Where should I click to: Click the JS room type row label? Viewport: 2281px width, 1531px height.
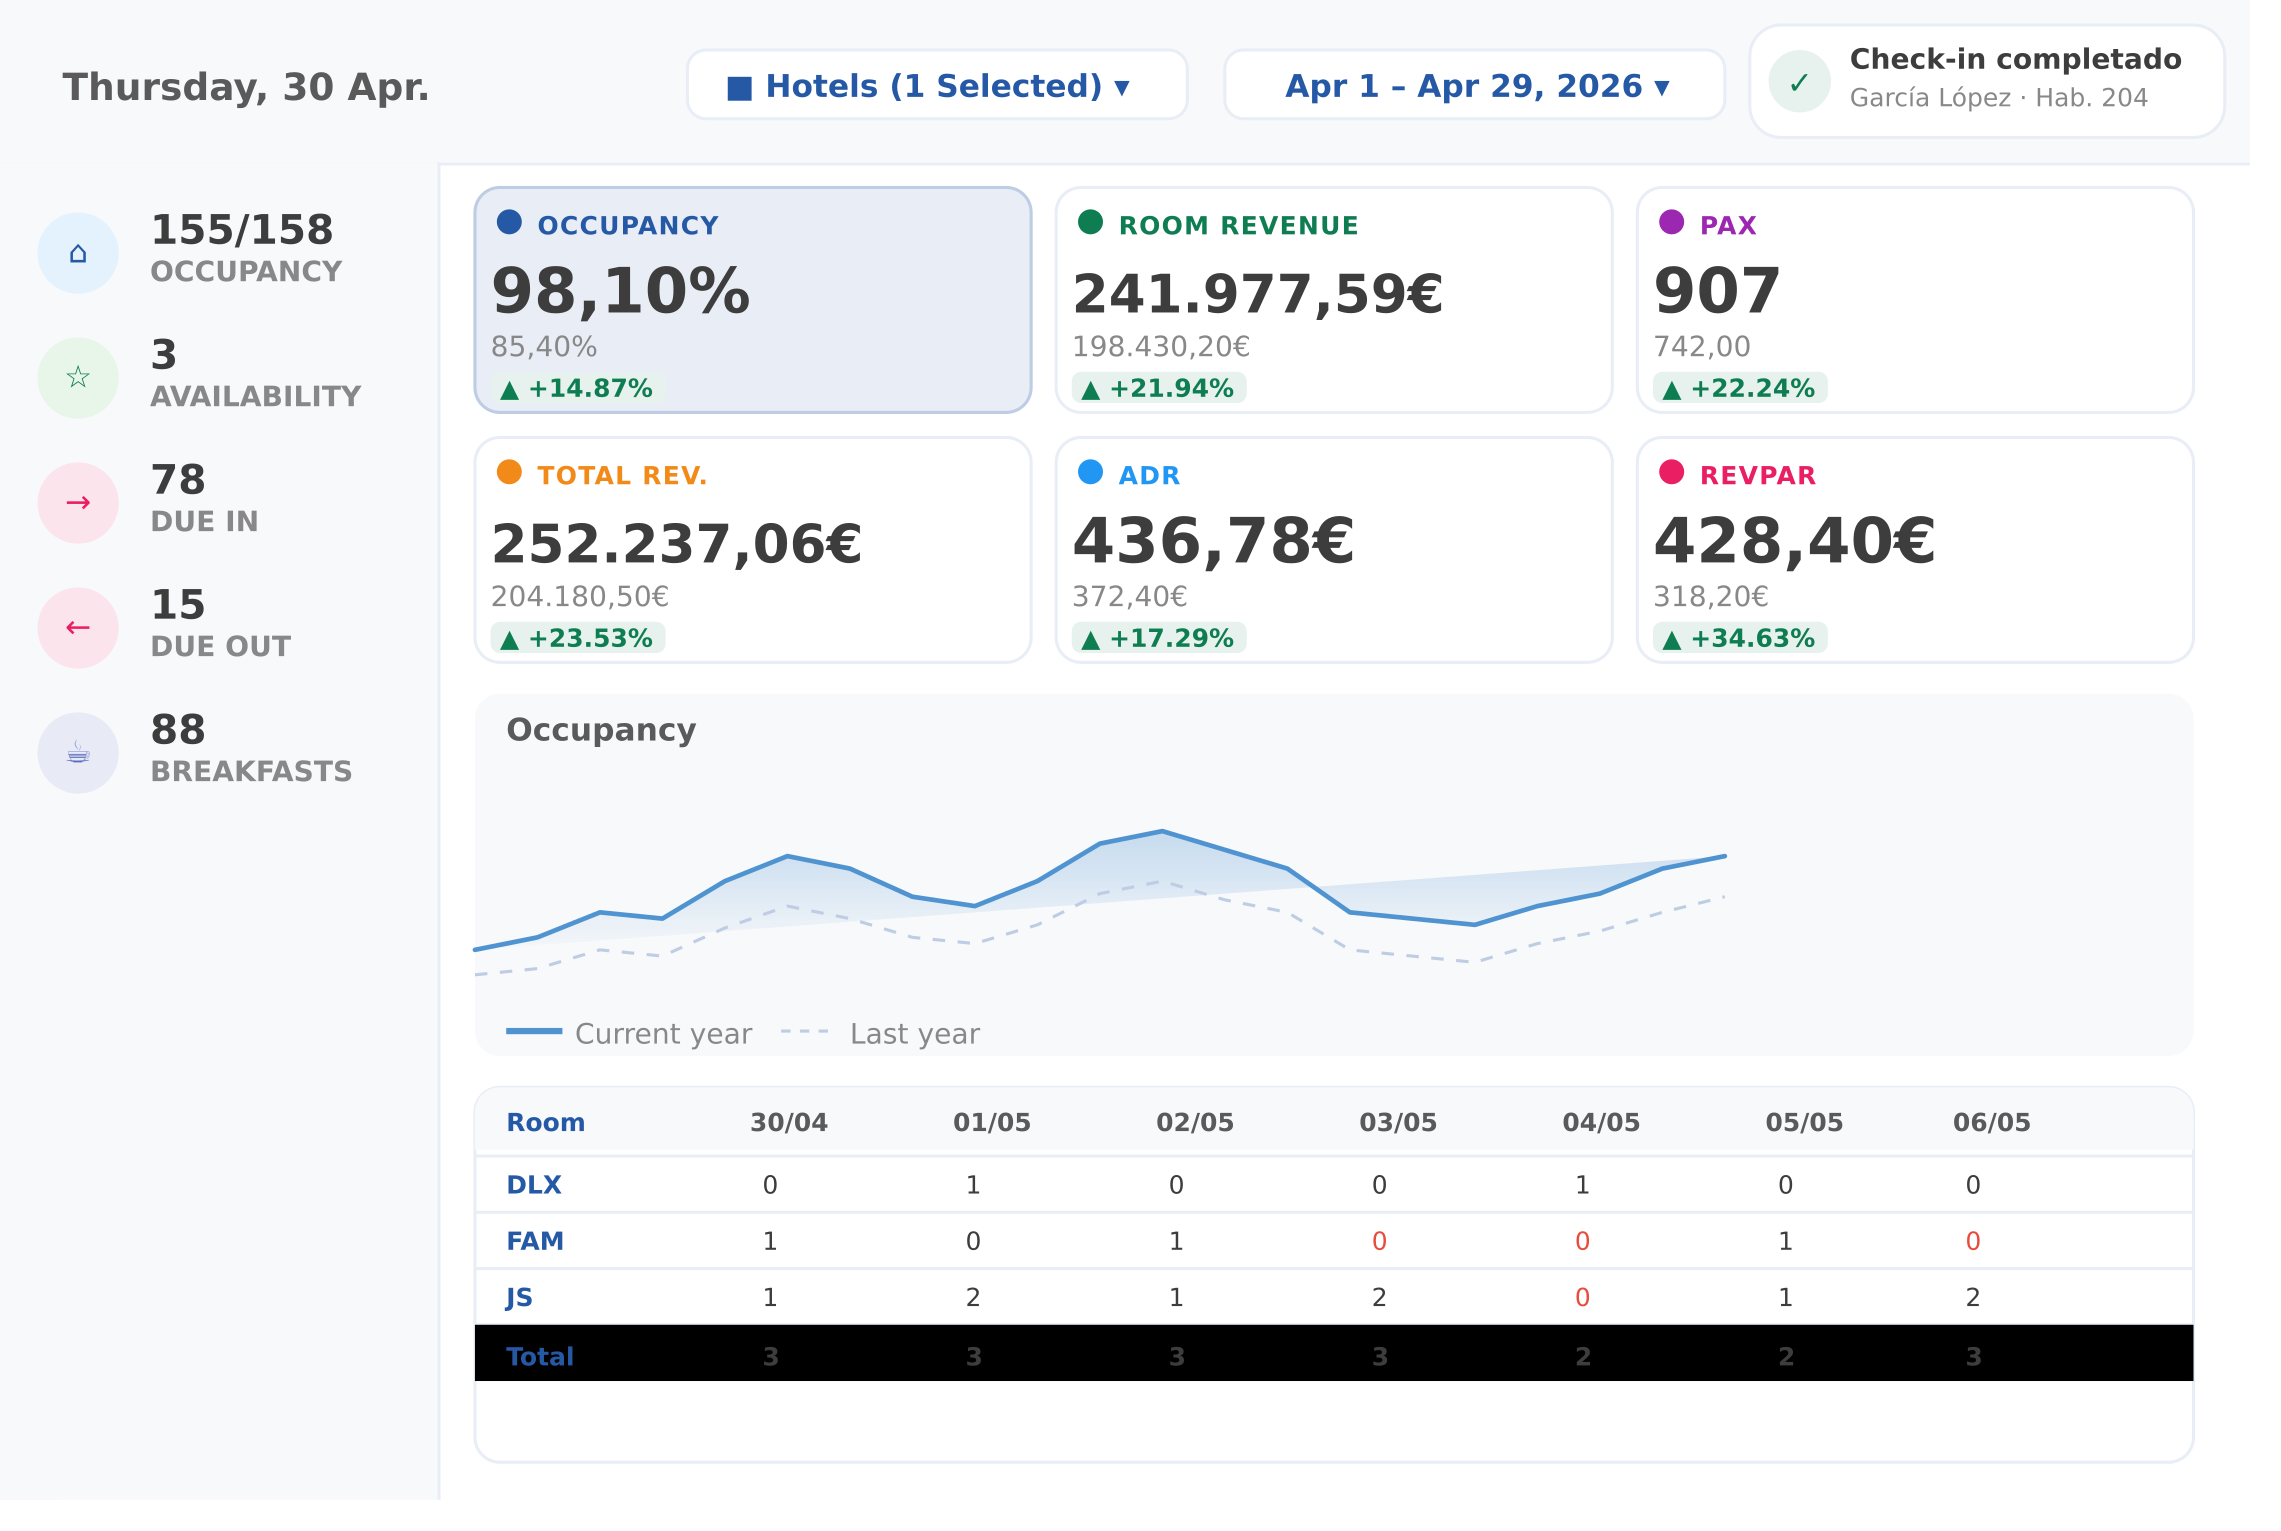click(x=519, y=1298)
